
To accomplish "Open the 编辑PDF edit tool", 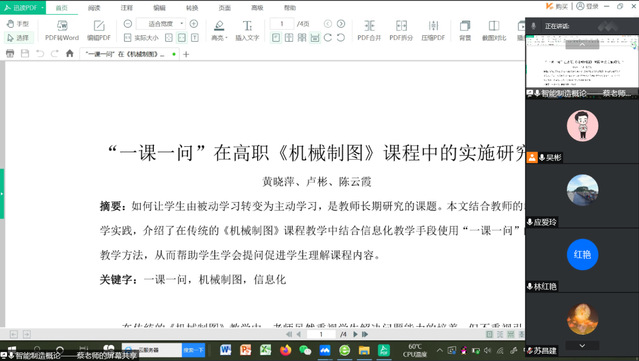I will 99,31.
